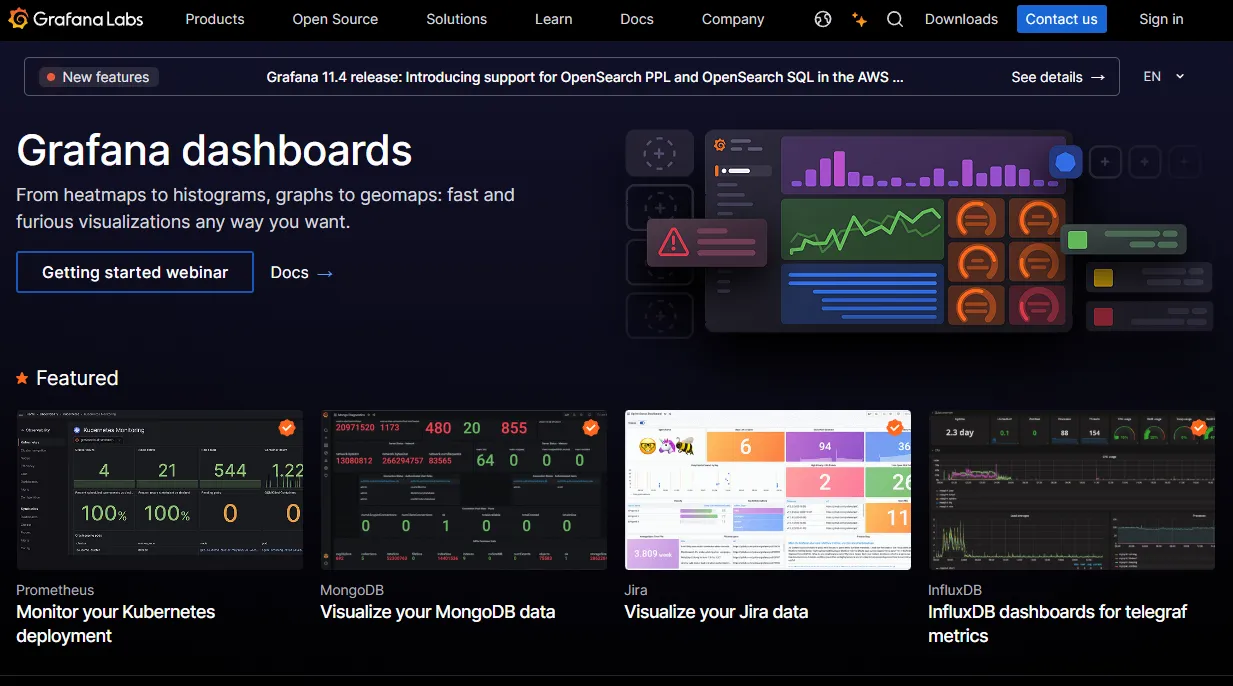The width and height of the screenshot is (1233, 686).
Task: Open Visualize your Jira data title
Action: click(x=716, y=612)
